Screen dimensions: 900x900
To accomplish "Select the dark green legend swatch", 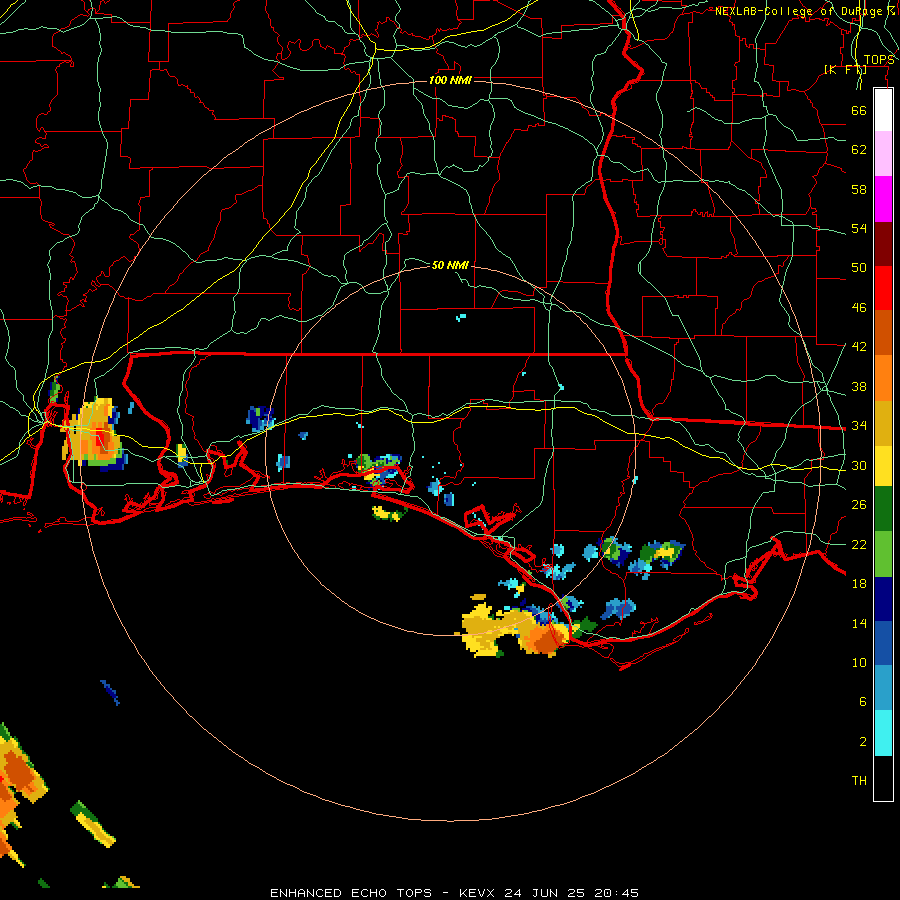I will pos(883,509).
